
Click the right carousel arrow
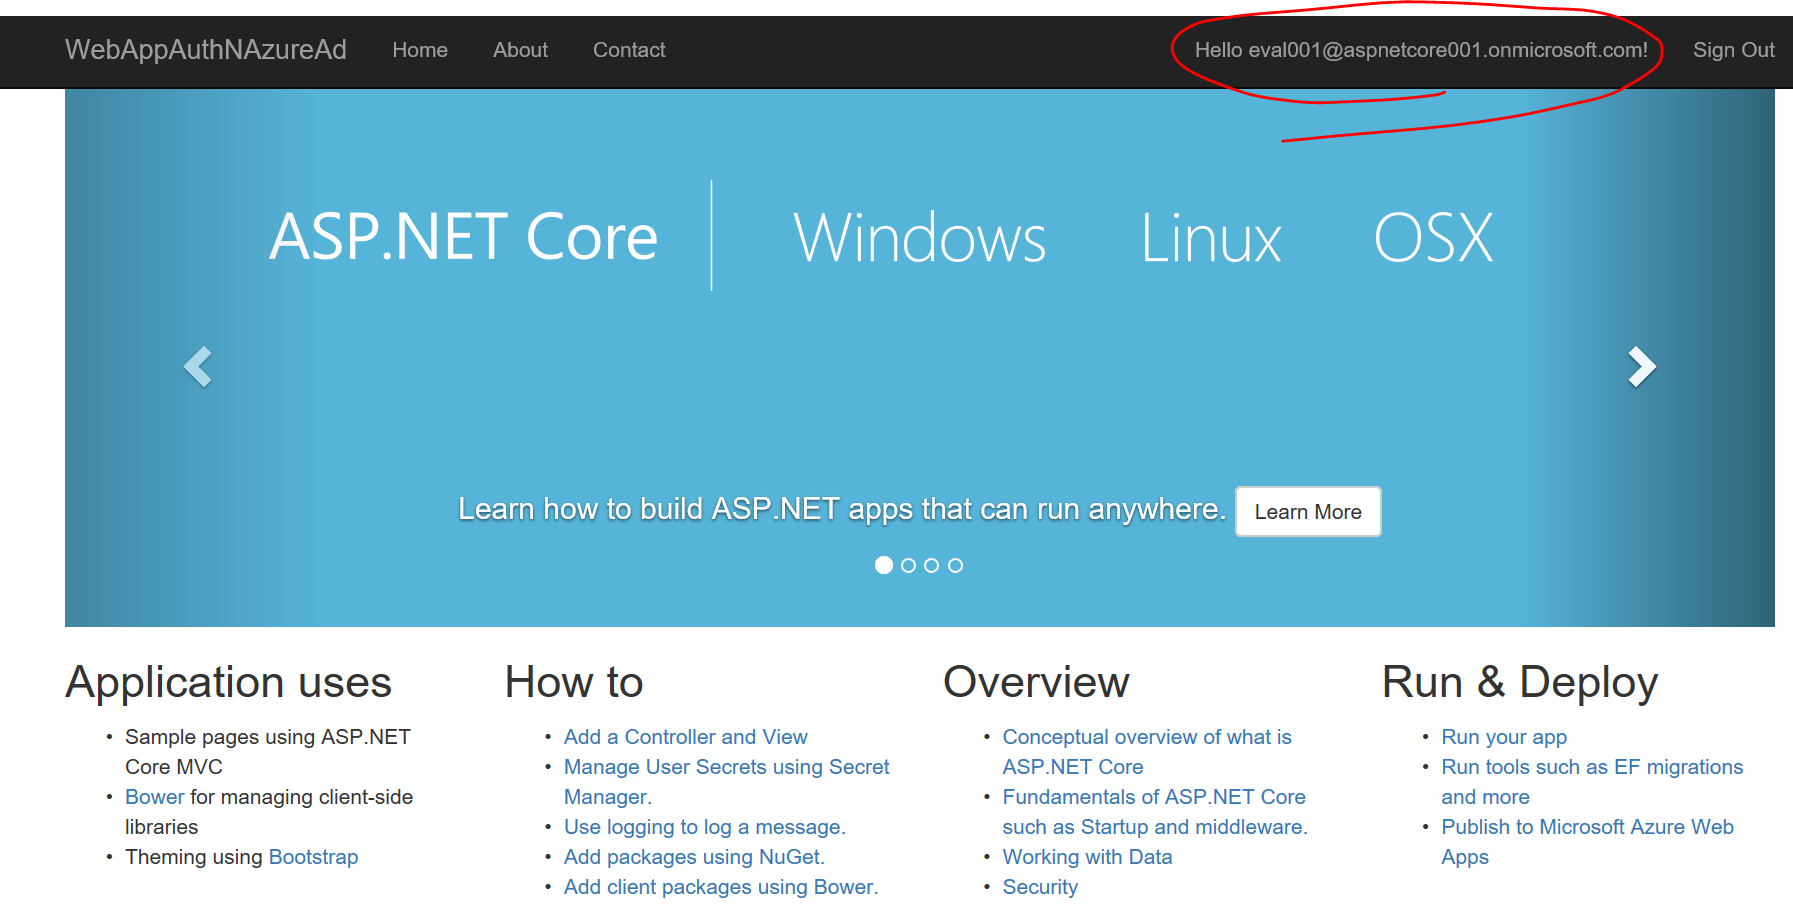1642,368
